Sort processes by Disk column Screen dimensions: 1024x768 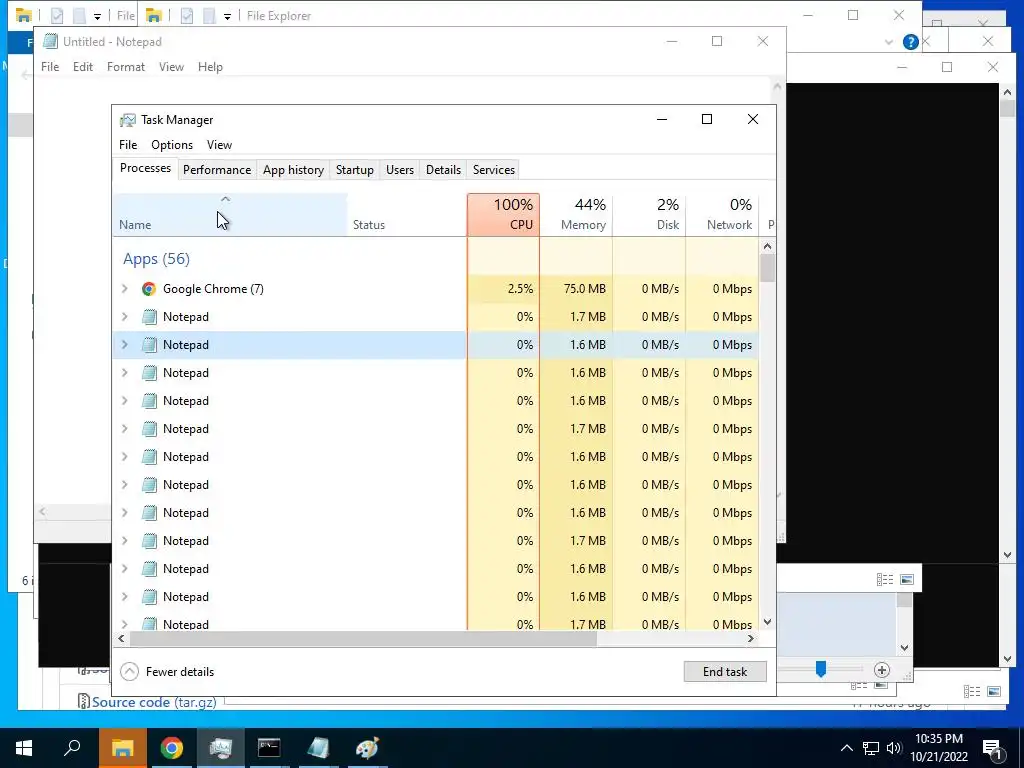[x=649, y=214]
